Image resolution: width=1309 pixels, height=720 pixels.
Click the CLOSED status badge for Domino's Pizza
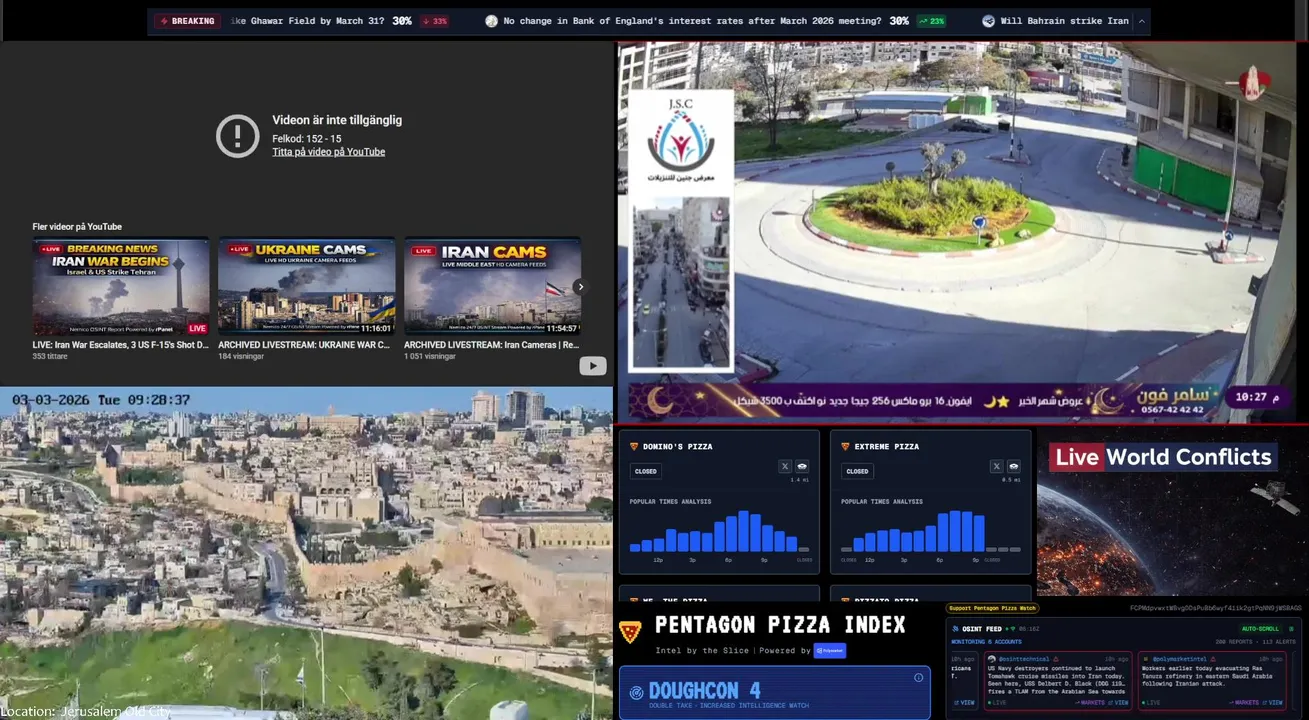coord(646,471)
